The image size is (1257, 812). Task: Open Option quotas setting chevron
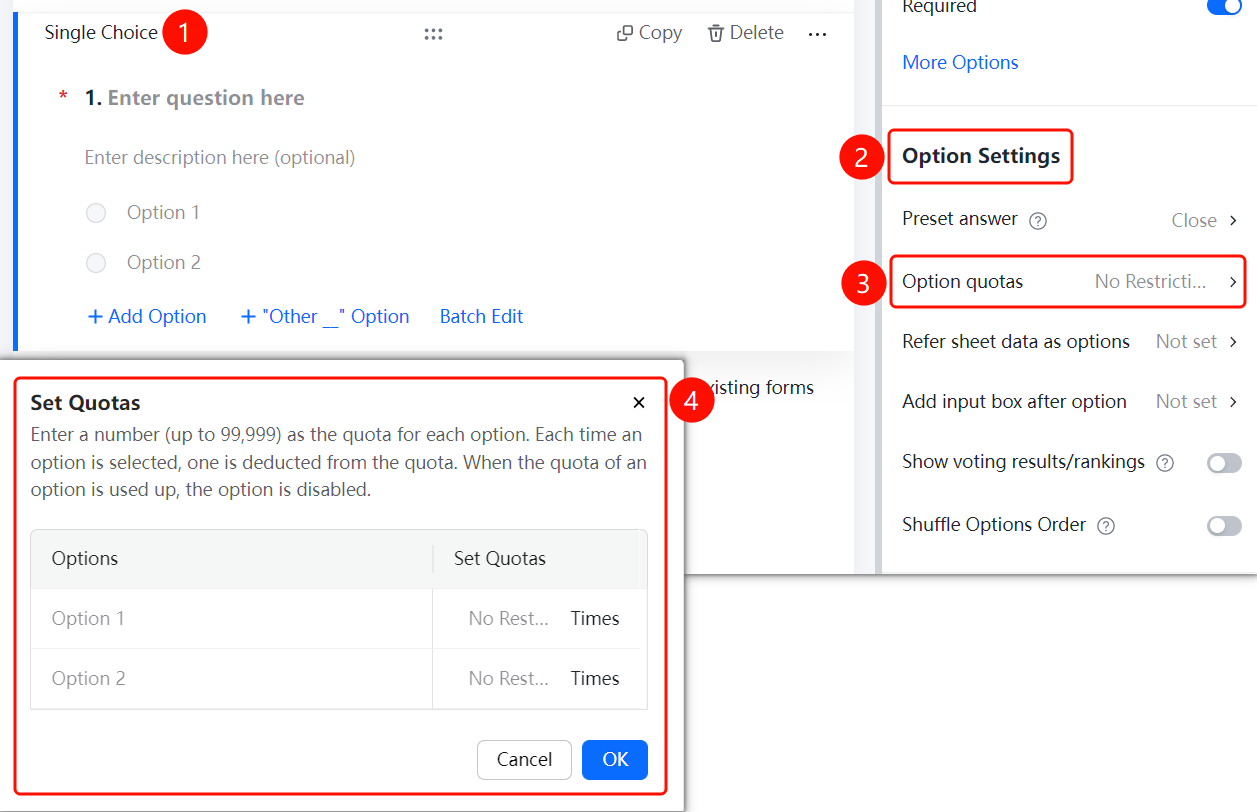point(1233,282)
